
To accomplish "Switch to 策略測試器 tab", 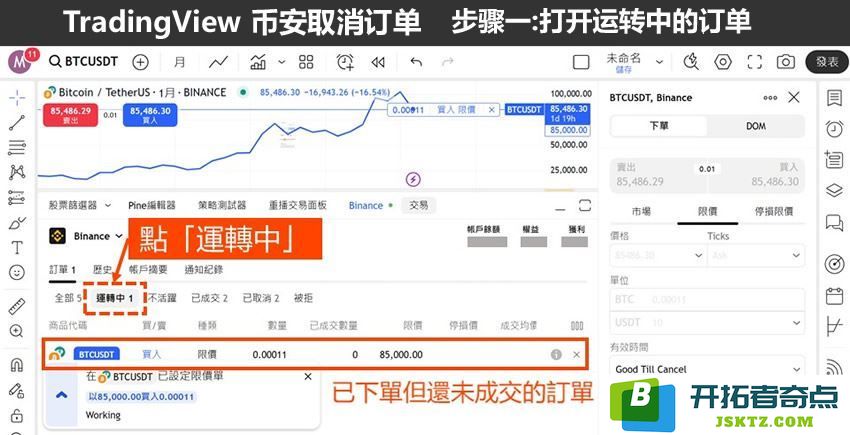I will 222,205.
